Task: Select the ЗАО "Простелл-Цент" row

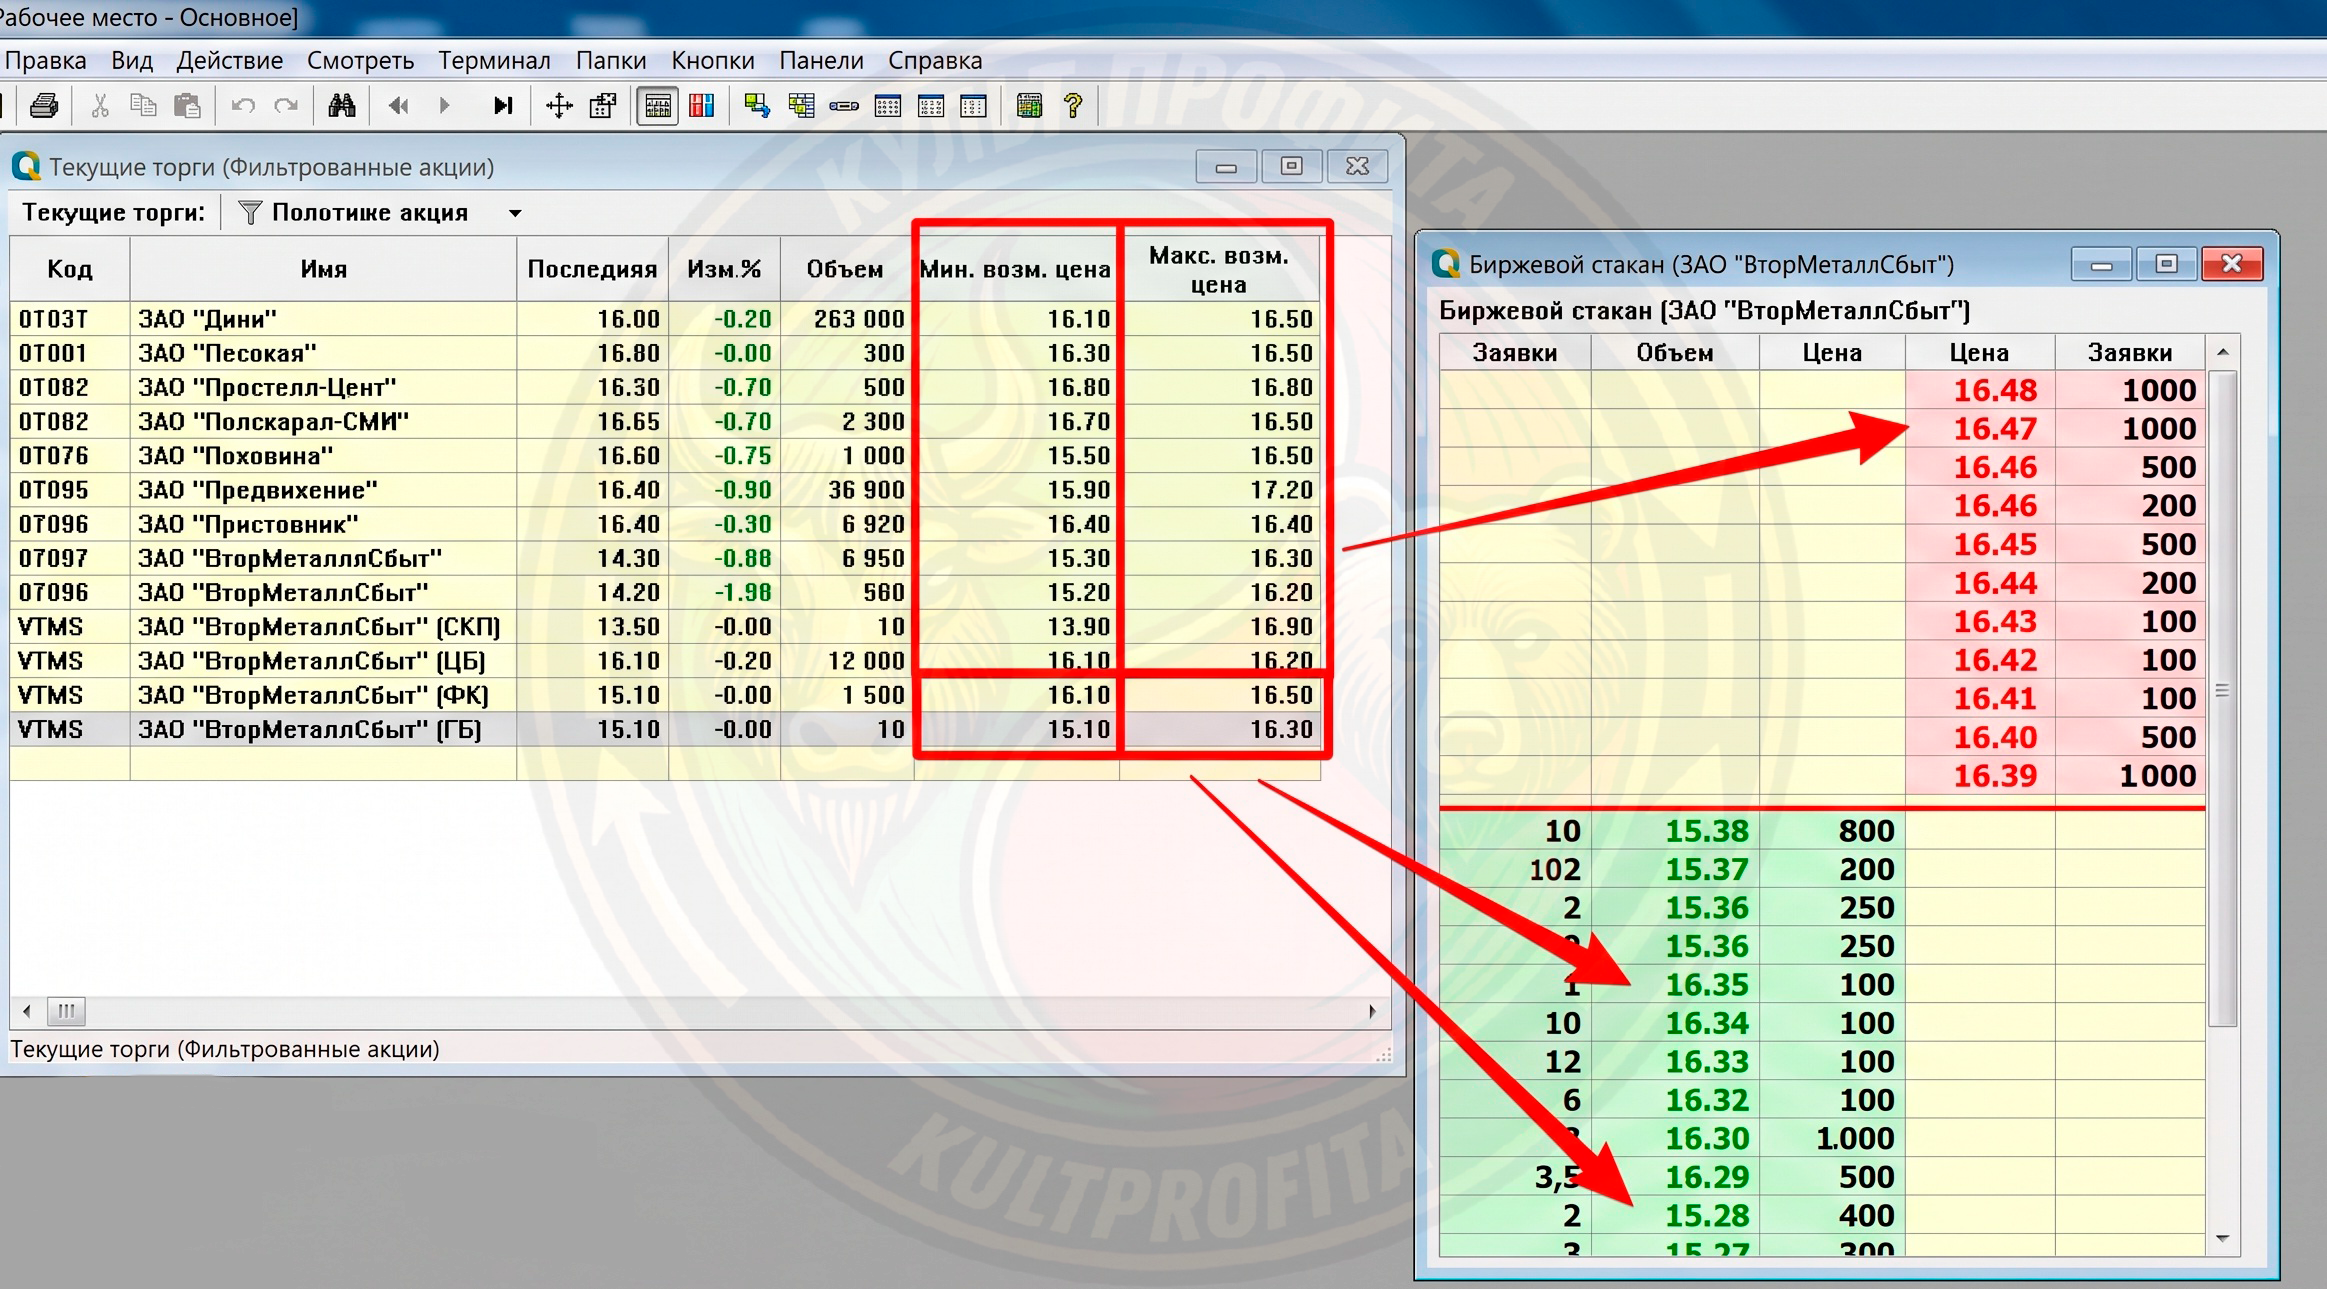Action: click(665, 387)
